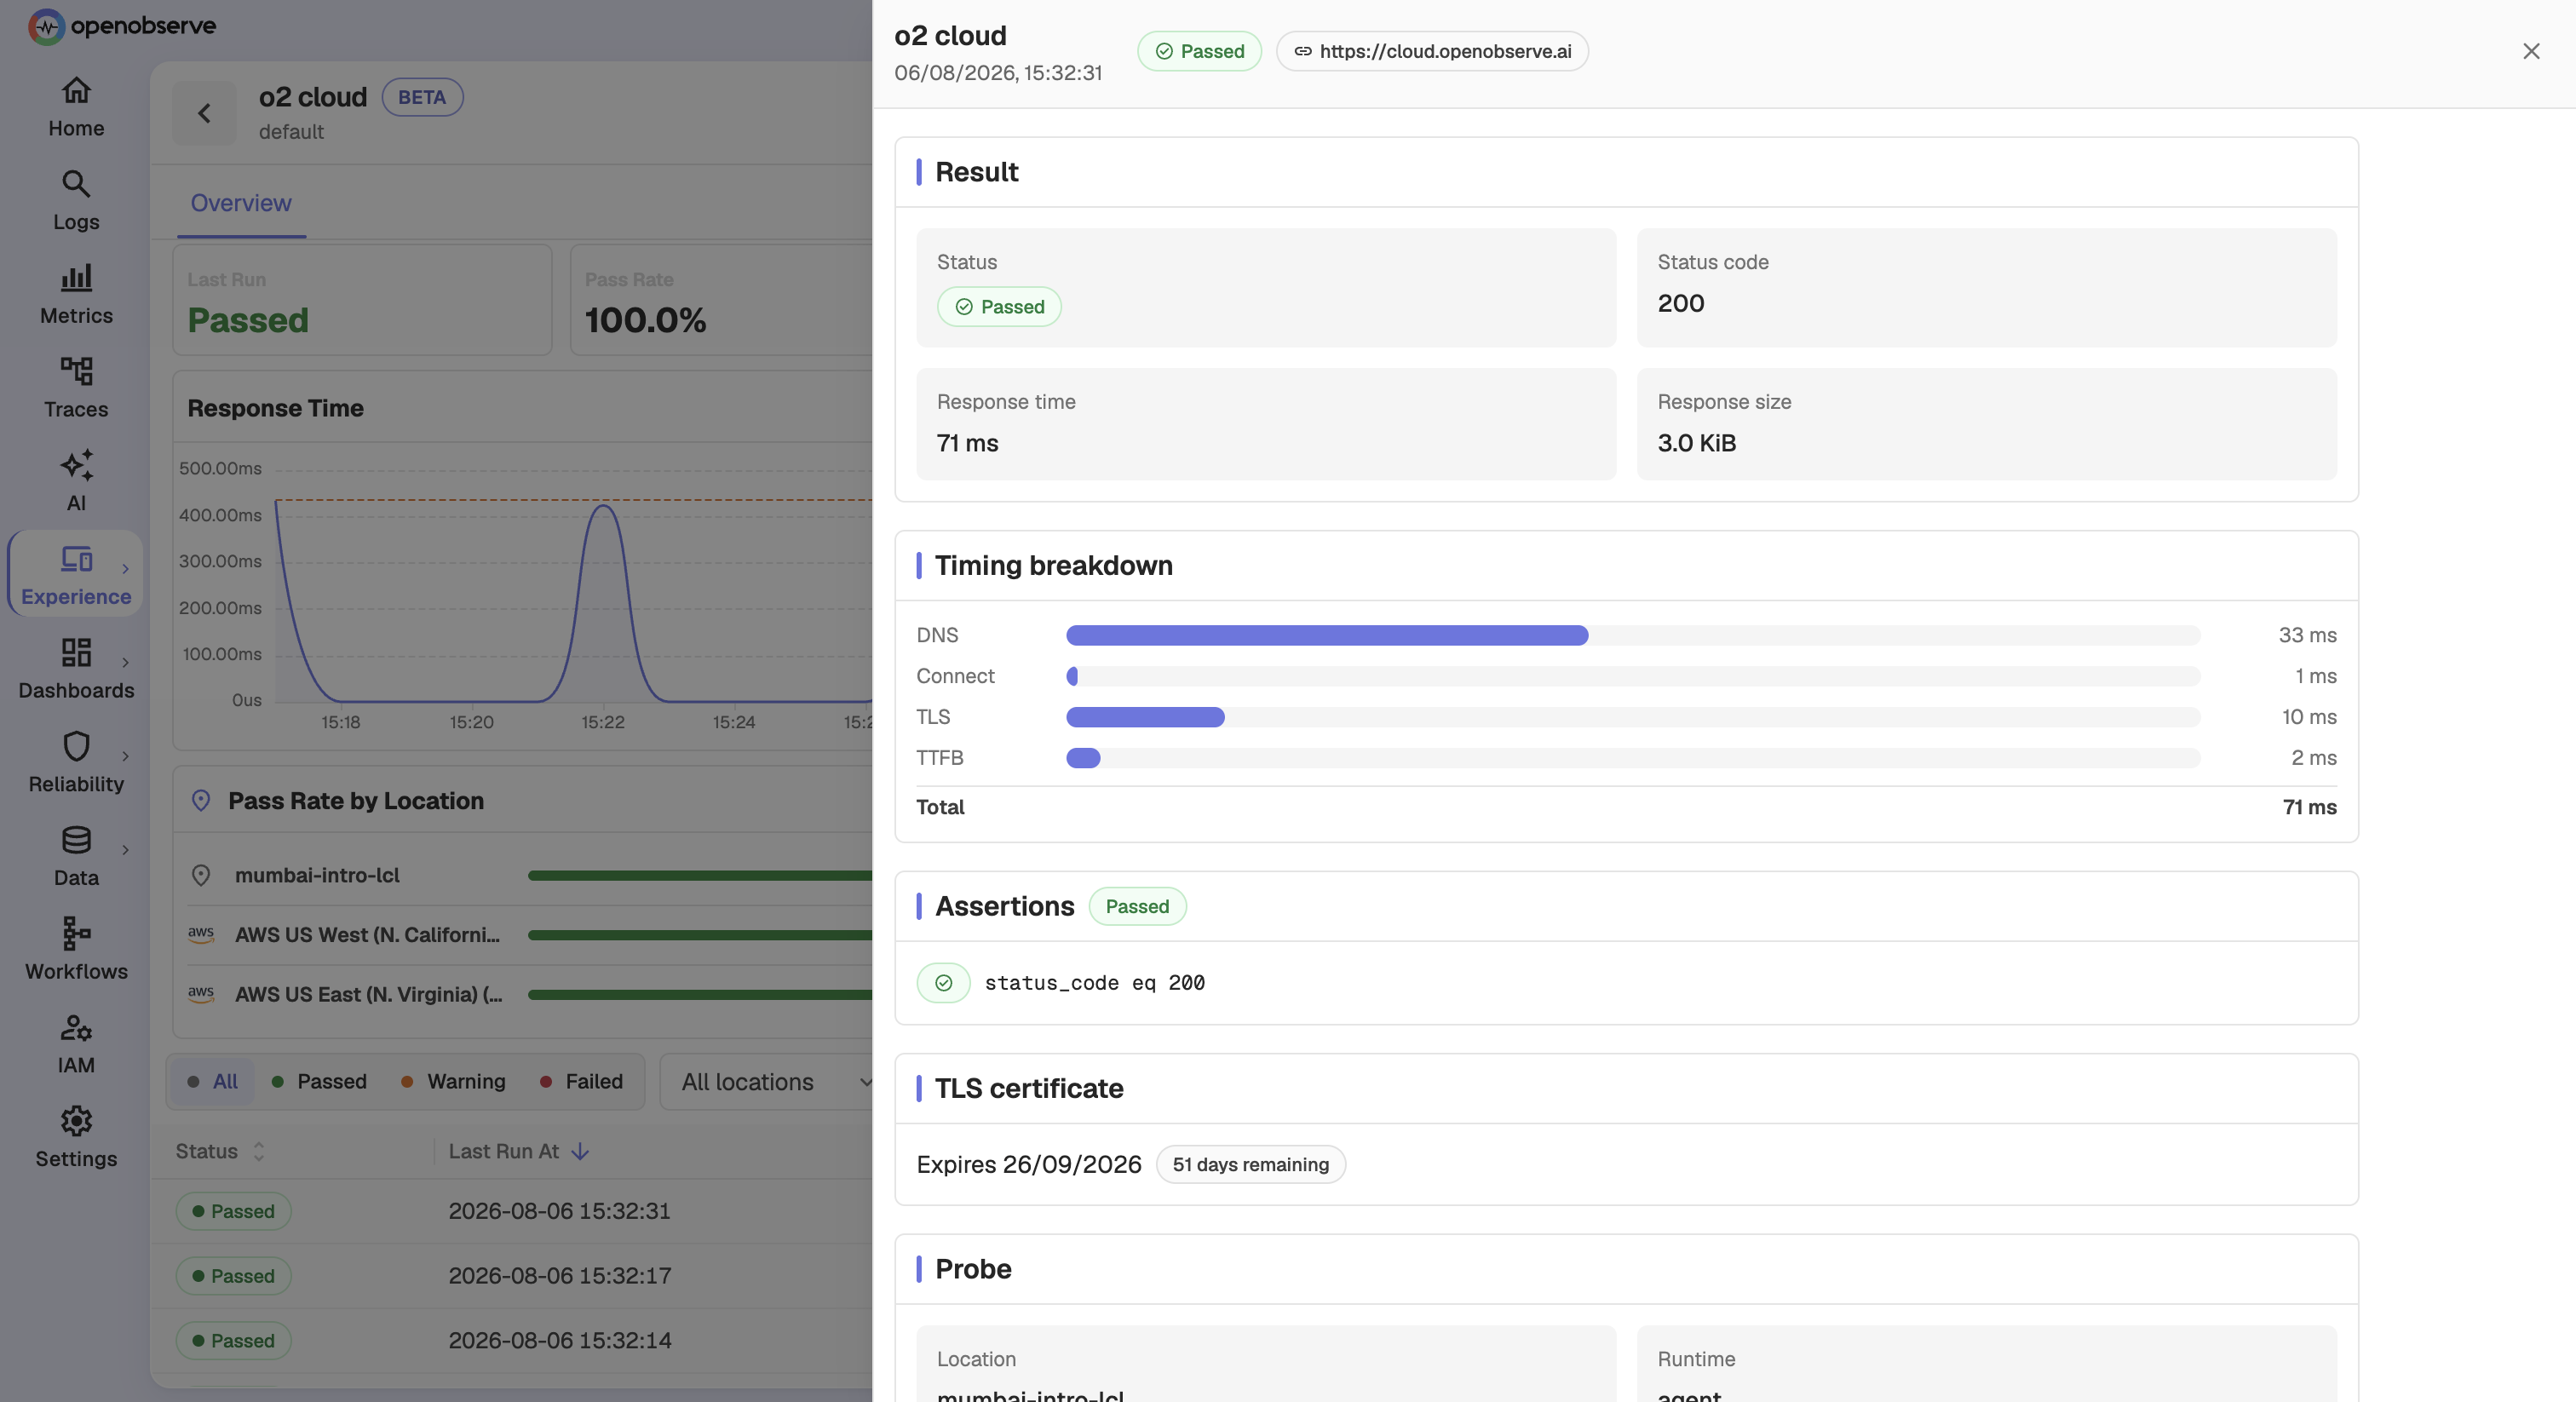Expand the Dashboards submenu chevron
This screenshot has height=1402, width=2576.
[125, 662]
